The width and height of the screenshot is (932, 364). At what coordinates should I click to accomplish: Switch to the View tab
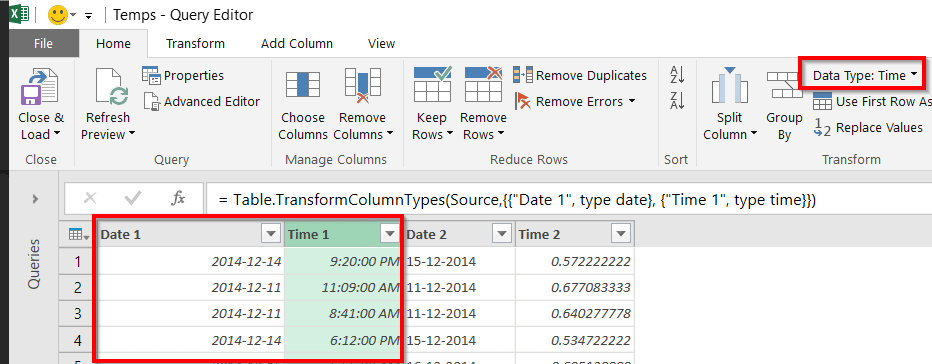pyautogui.click(x=381, y=43)
